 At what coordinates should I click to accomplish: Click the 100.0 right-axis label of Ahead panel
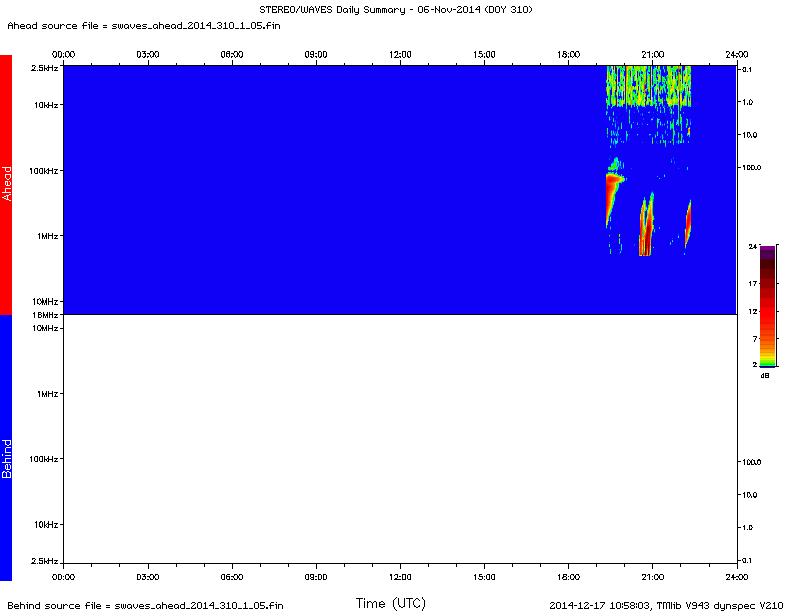[x=751, y=168]
